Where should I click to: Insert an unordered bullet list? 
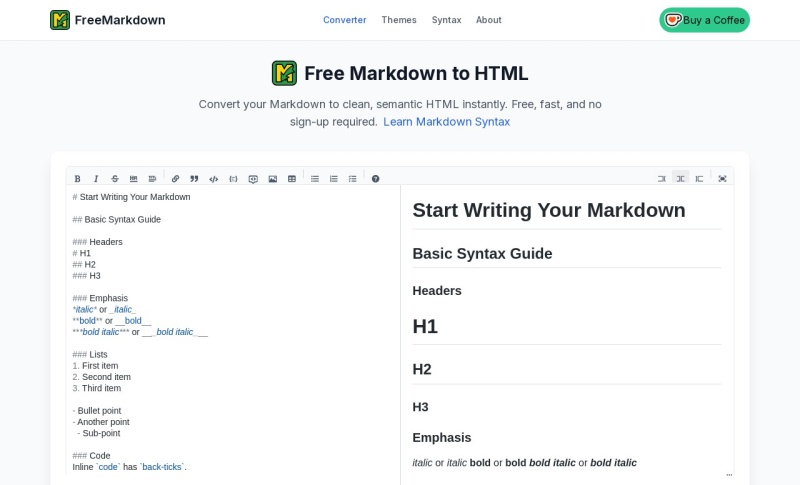(315, 178)
